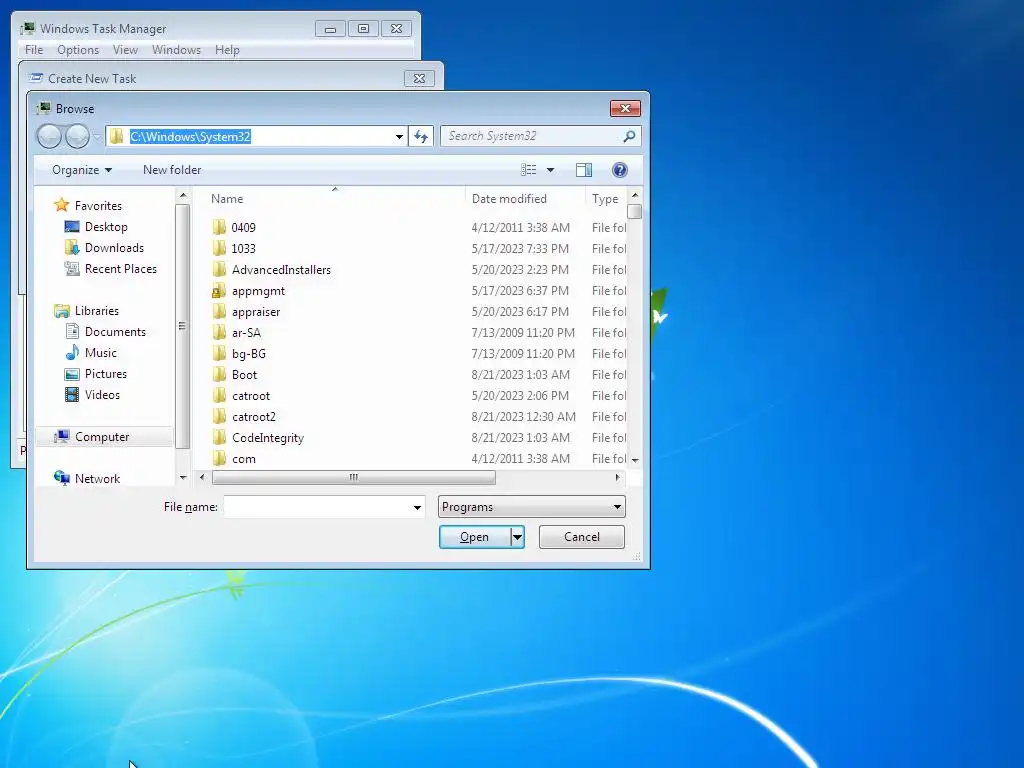Click the file list scroll down arrow
1024x768 pixels.
click(x=634, y=460)
